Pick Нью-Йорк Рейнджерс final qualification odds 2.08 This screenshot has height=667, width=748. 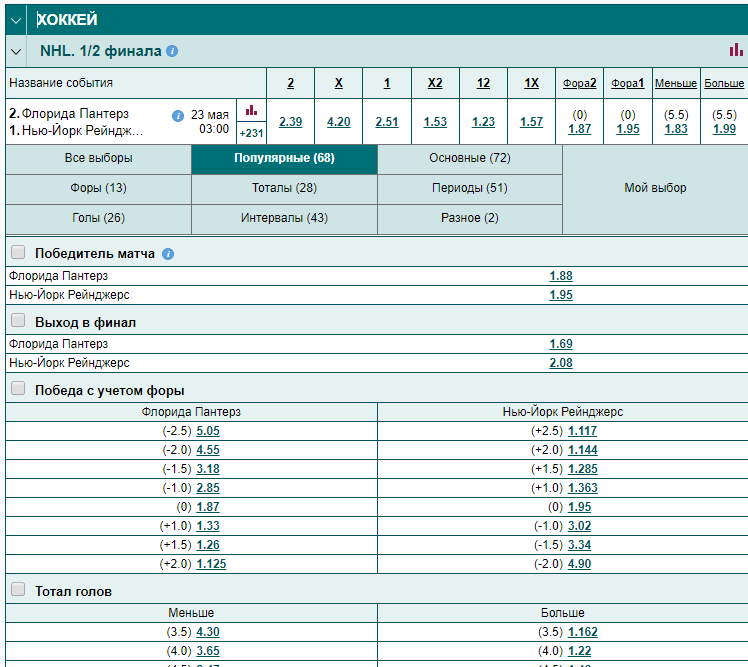pos(561,363)
